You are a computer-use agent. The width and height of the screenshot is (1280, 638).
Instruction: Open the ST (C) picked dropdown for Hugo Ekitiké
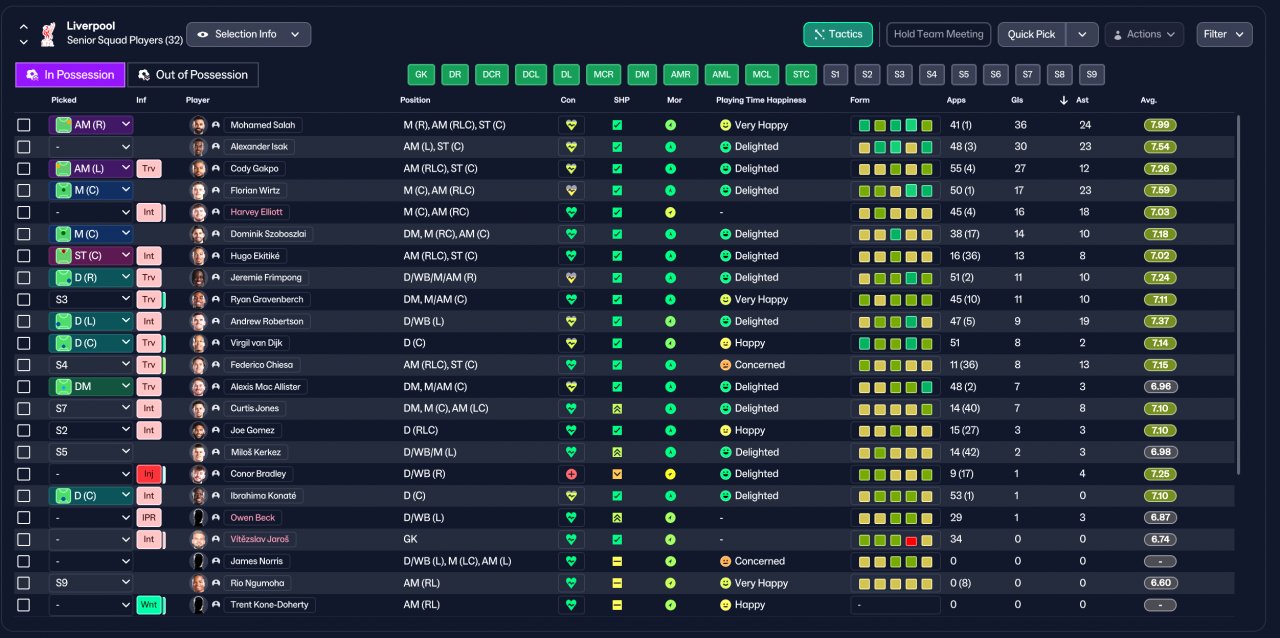pyautogui.click(x=91, y=256)
